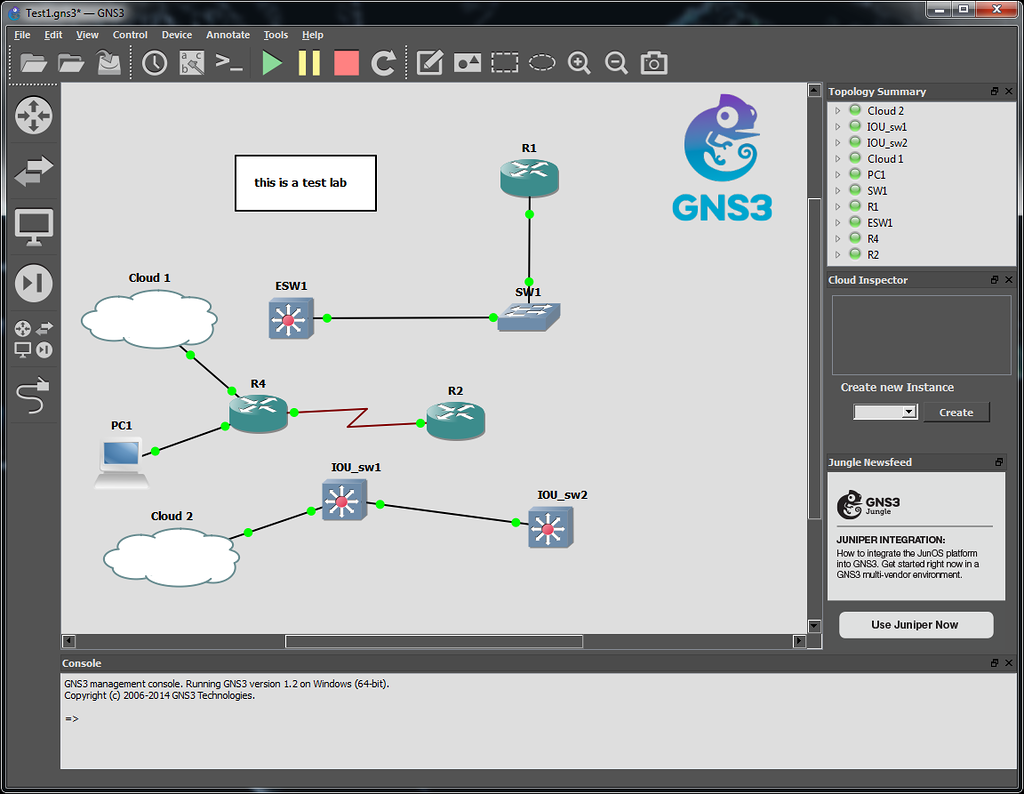Close the Topology Summary panel
The width and height of the screenshot is (1024, 794).
pyautogui.click(x=1009, y=91)
